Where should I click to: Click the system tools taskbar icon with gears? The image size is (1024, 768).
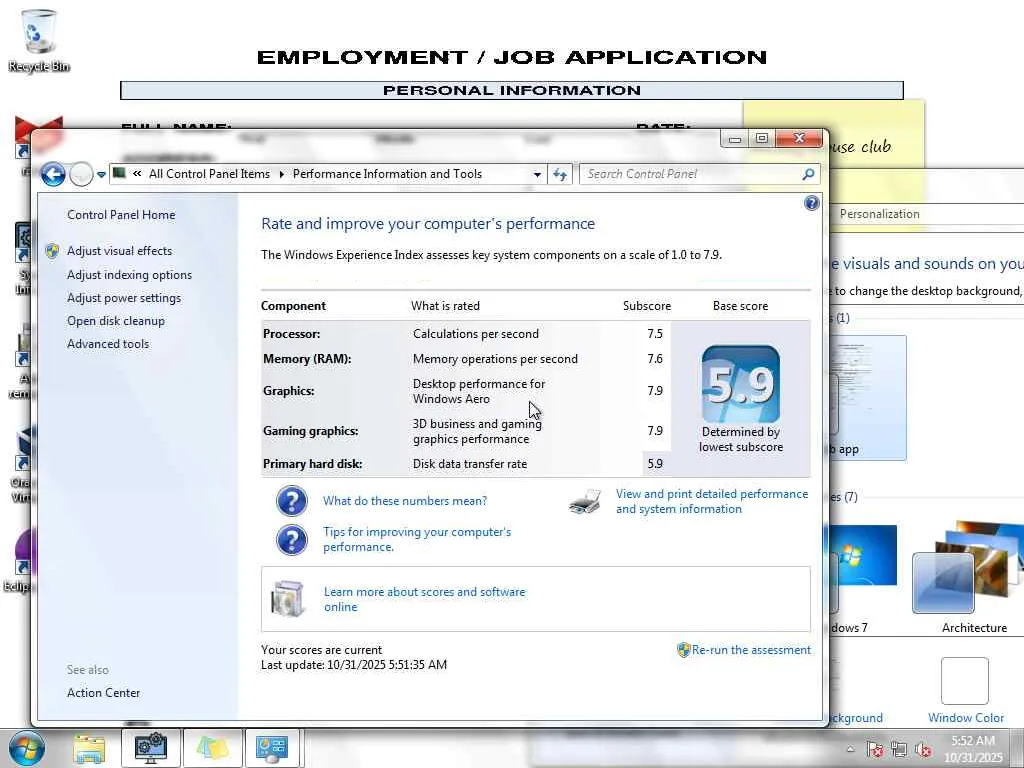coord(151,748)
